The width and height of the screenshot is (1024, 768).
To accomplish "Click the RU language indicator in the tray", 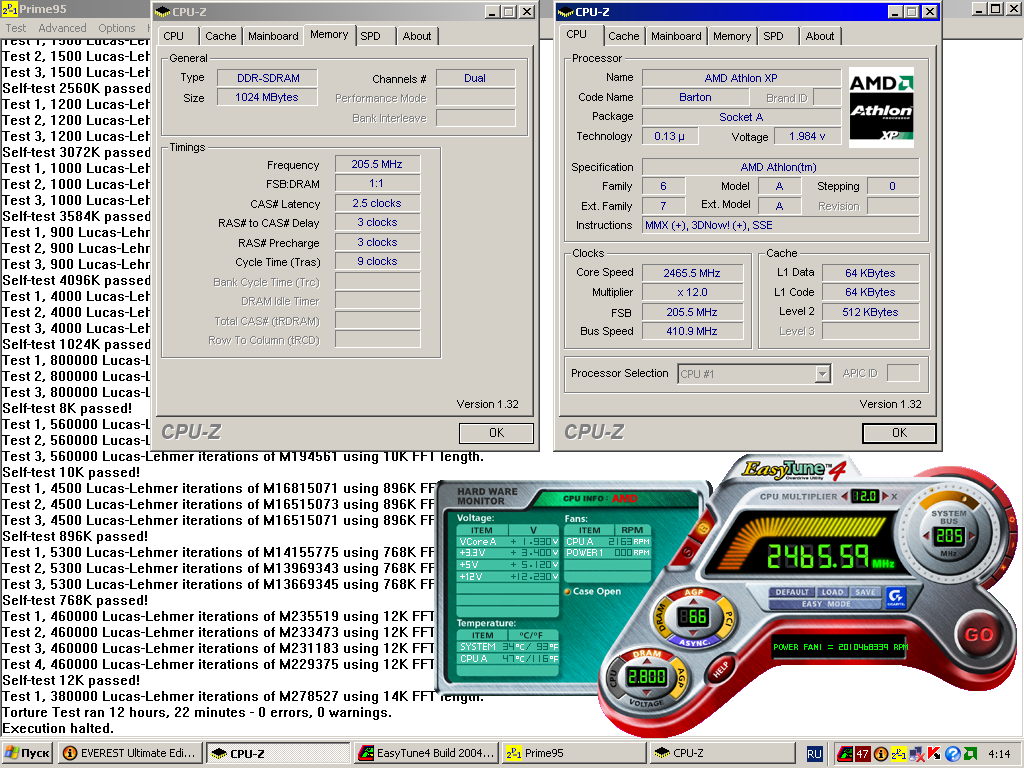I will tap(814, 753).
